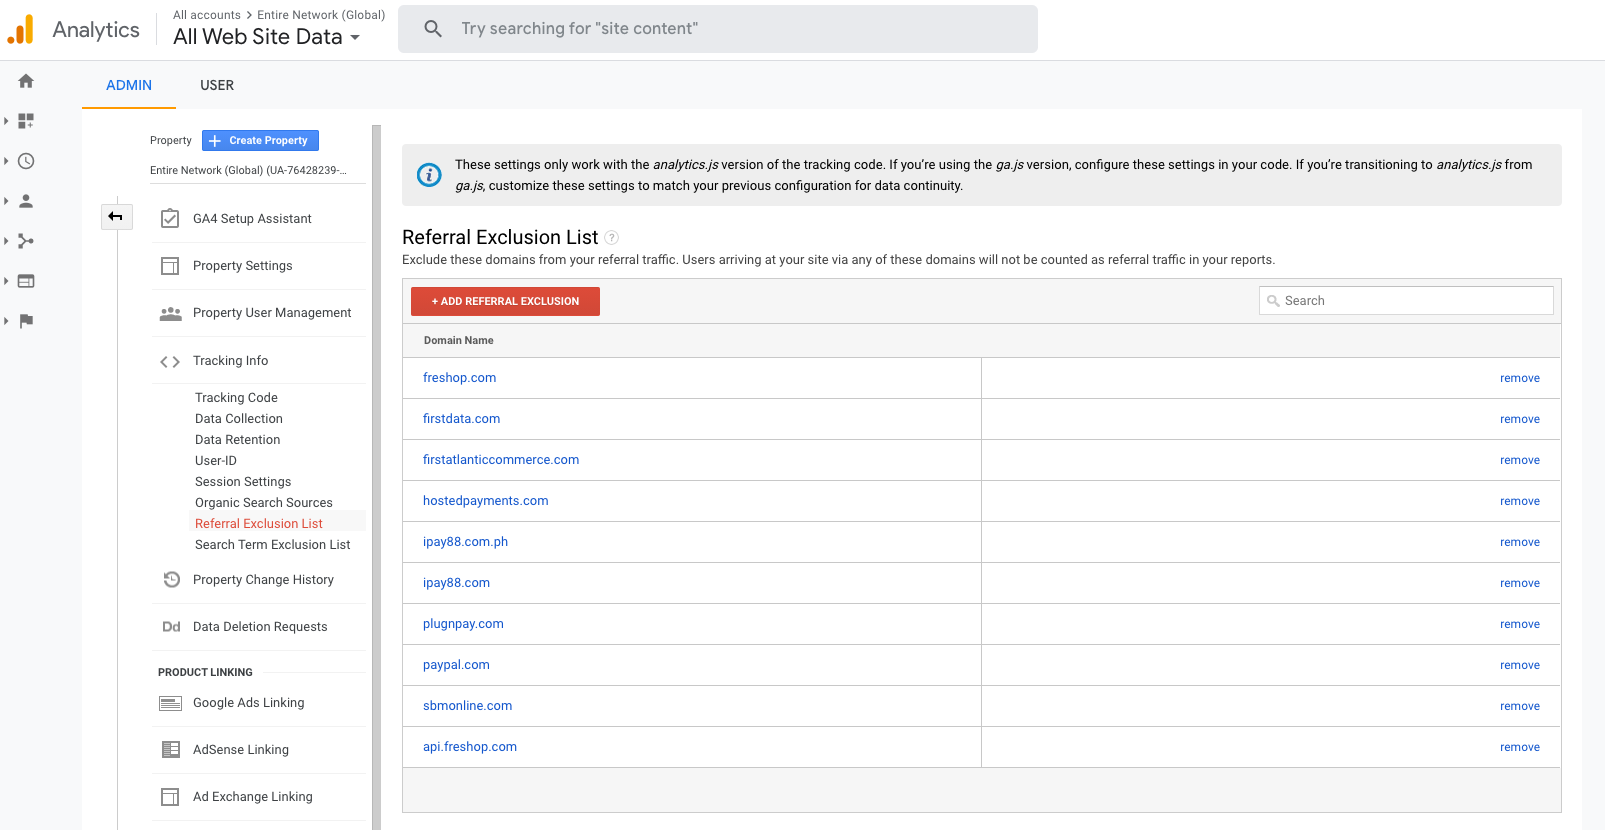The width and height of the screenshot is (1605, 830).
Task: Open the Realtime clock icon
Action: tap(26, 161)
